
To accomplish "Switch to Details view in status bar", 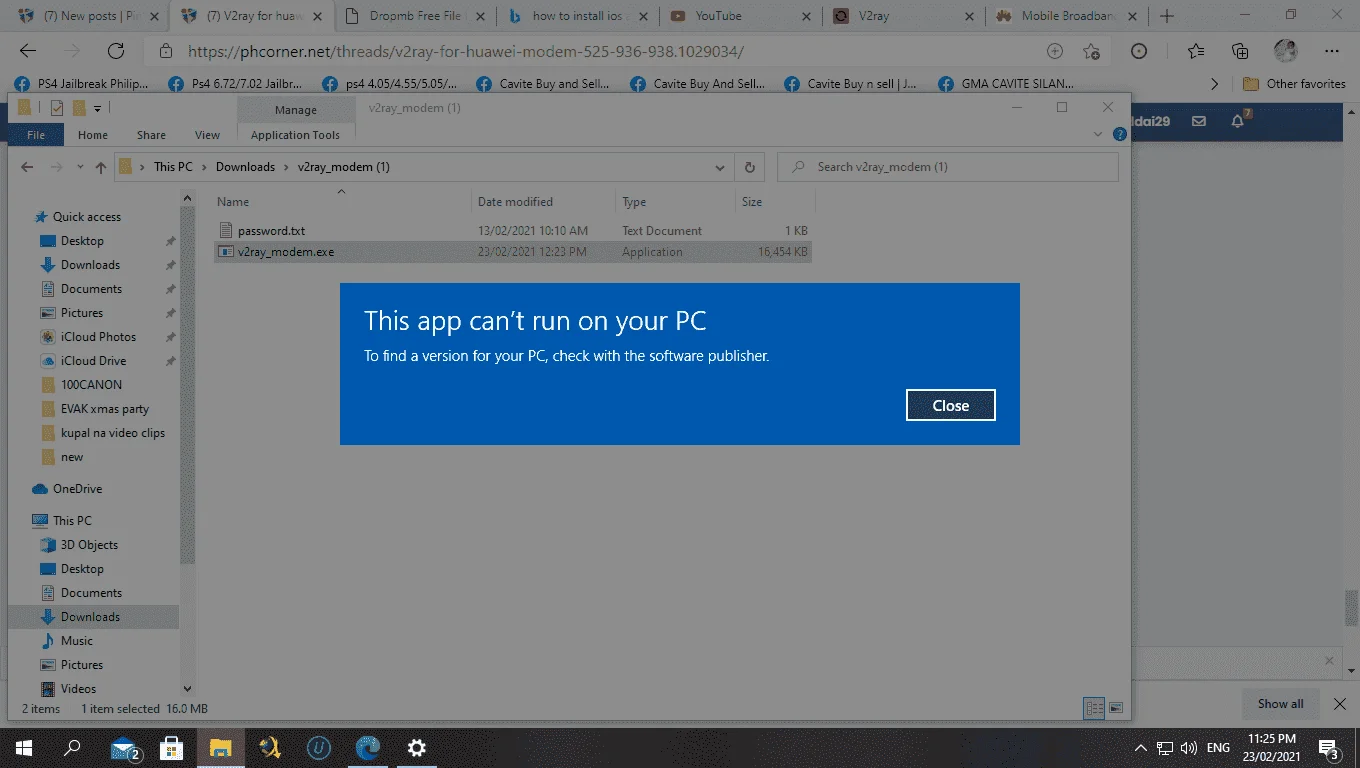I will coord(1095,708).
